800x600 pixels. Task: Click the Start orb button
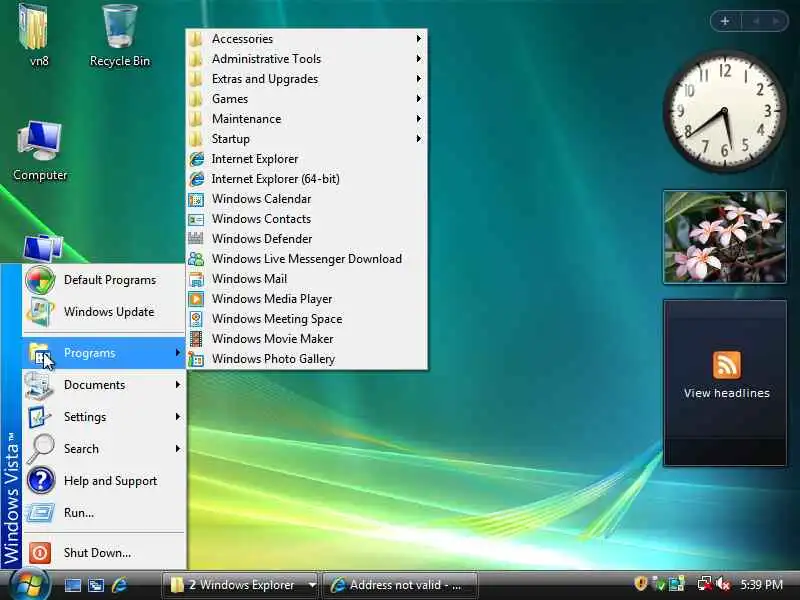point(30,585)
